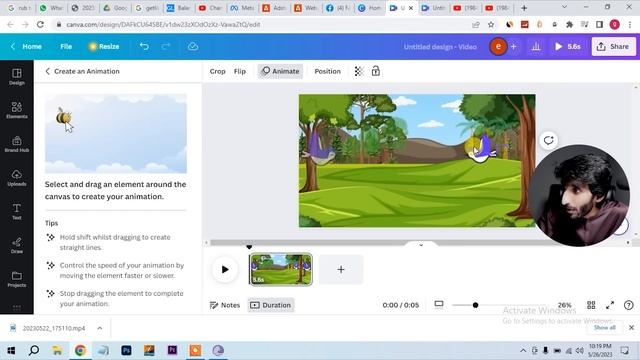Screen dimensions: 640x360
Task: Toggle the thumbnail view icon
Action: pyautogui.click(x=439, y=304)
